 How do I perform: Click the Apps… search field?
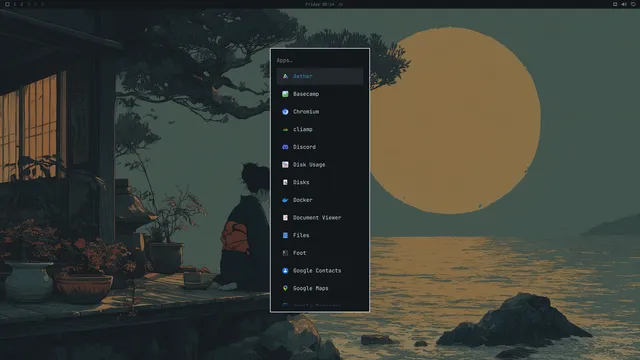pyautogui.click(x=320, y=60)
